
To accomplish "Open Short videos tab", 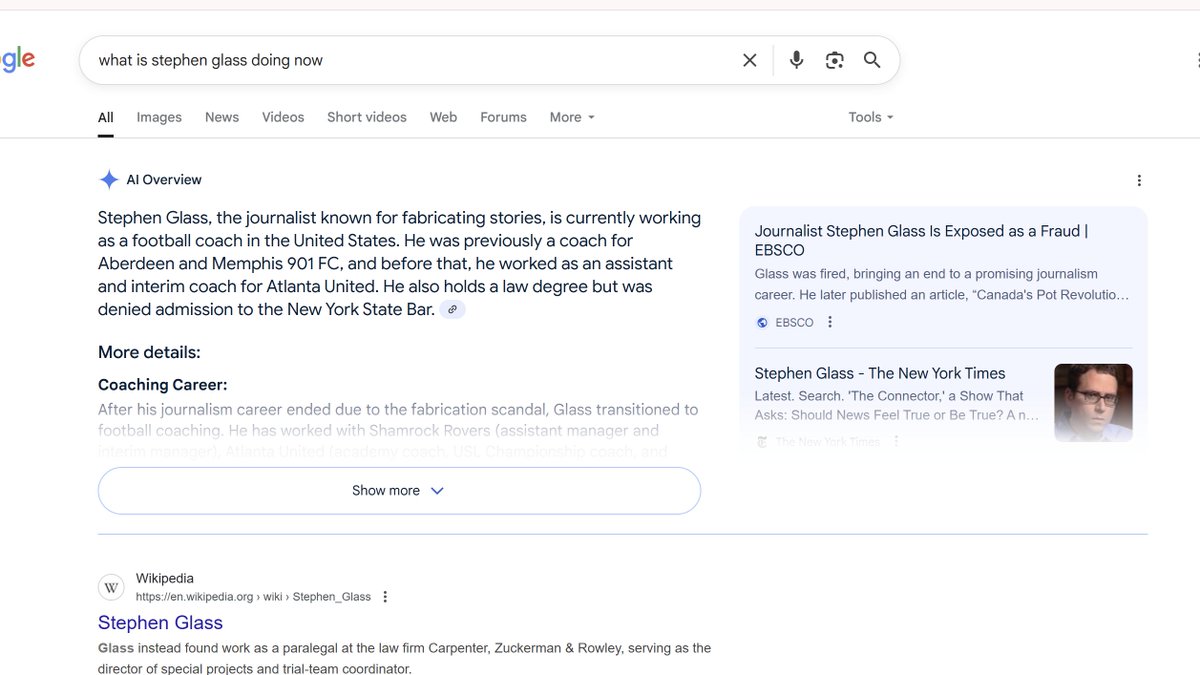I will 367,117.
